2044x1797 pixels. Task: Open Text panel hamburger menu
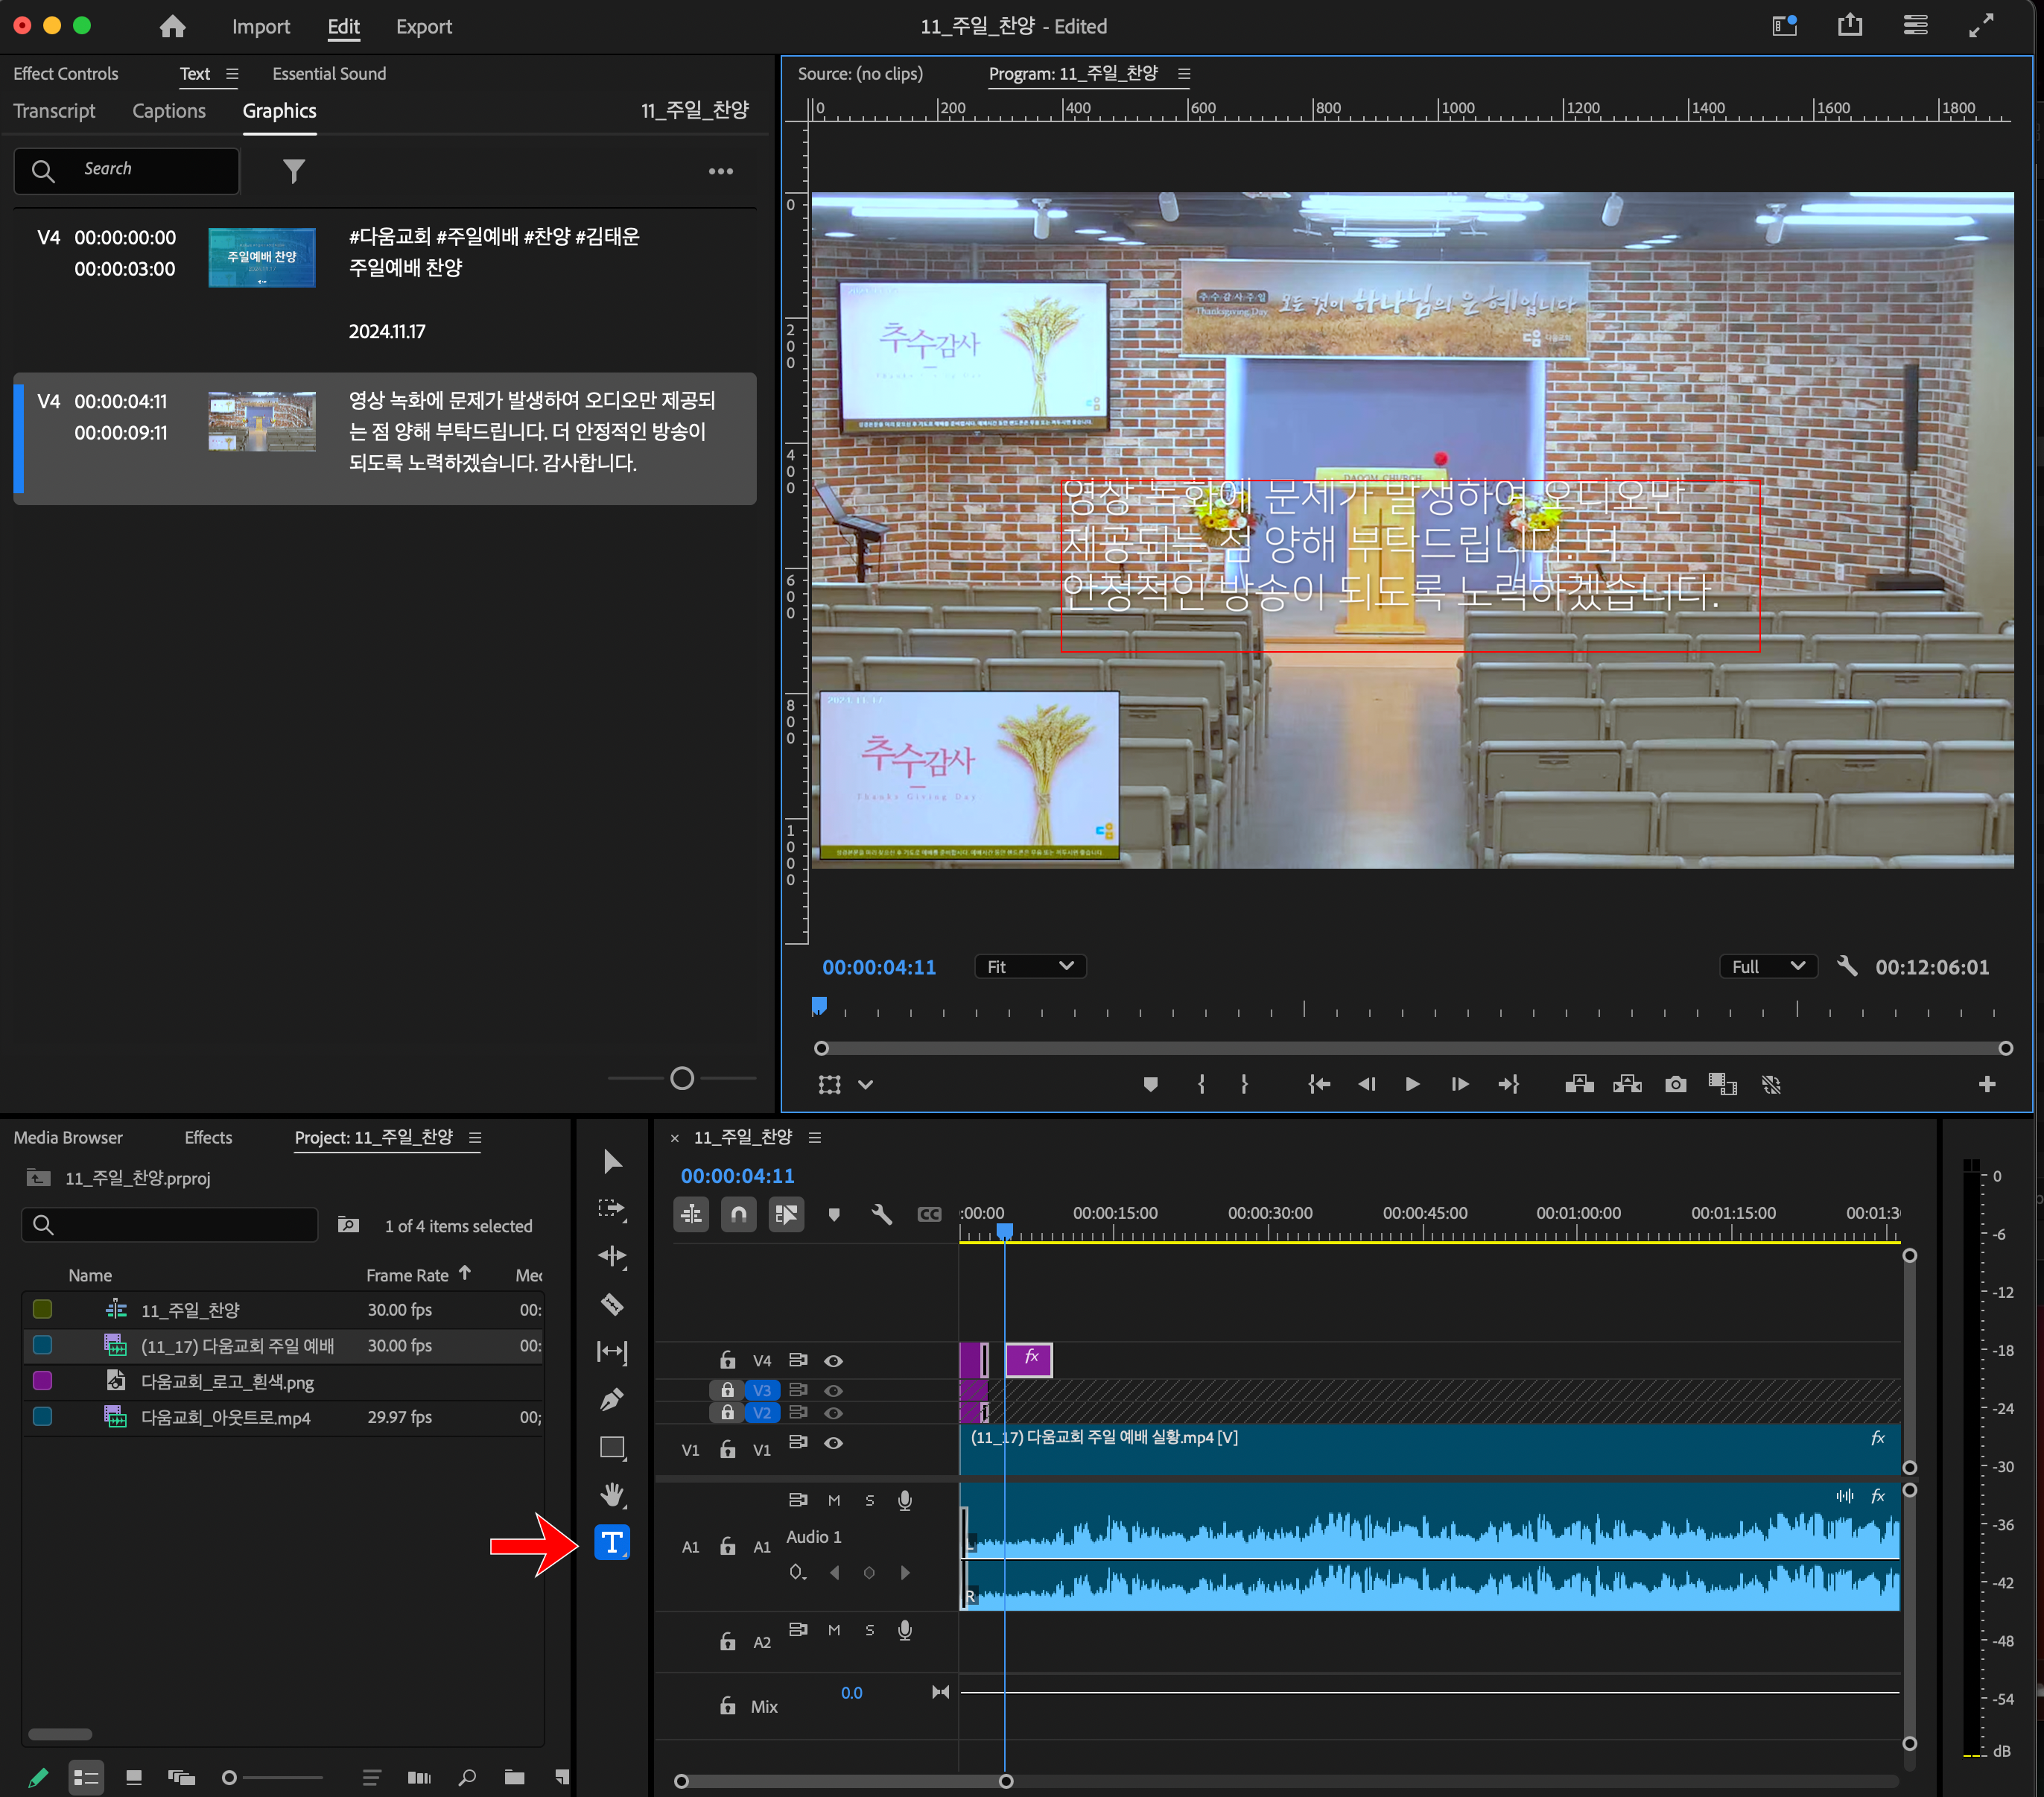pos(232,74)
